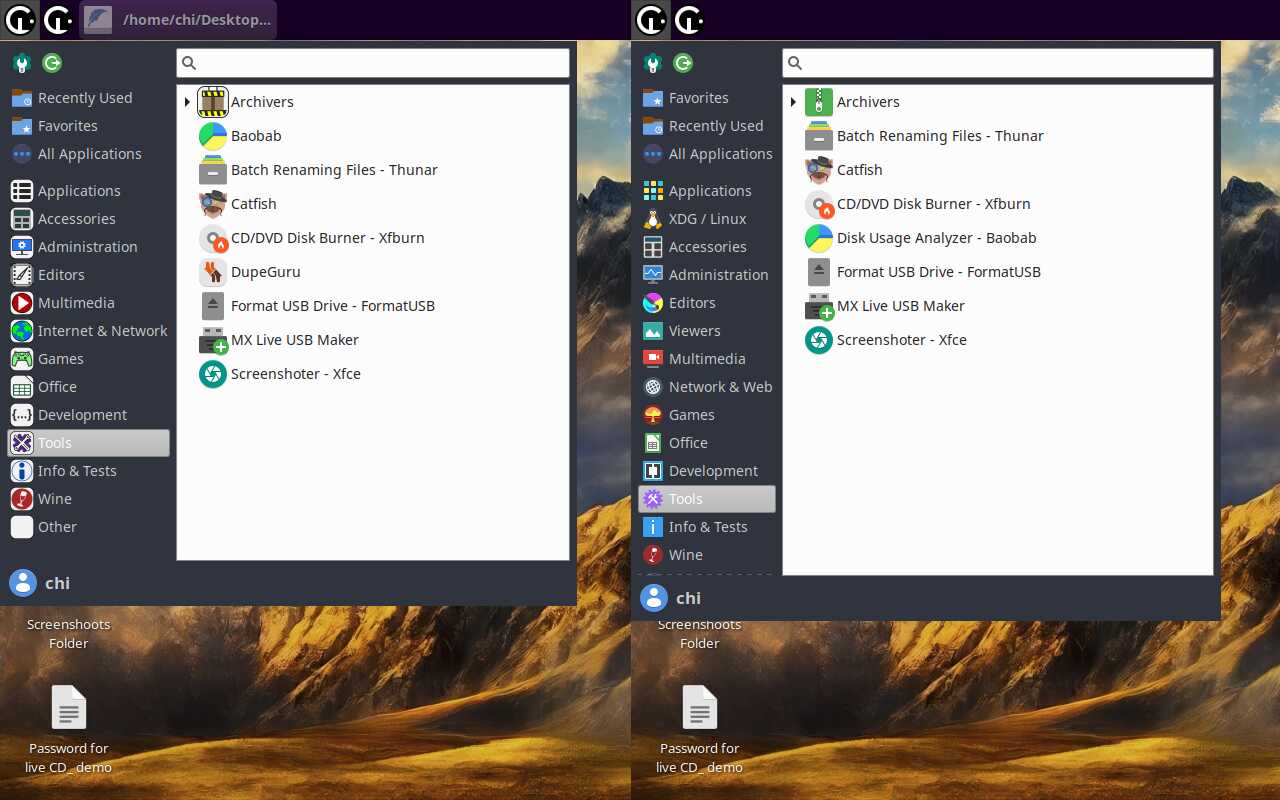This screenshot has height=800, width=1280.
Task: Open the Multimedia category in left menu
Action: [88, 303]
